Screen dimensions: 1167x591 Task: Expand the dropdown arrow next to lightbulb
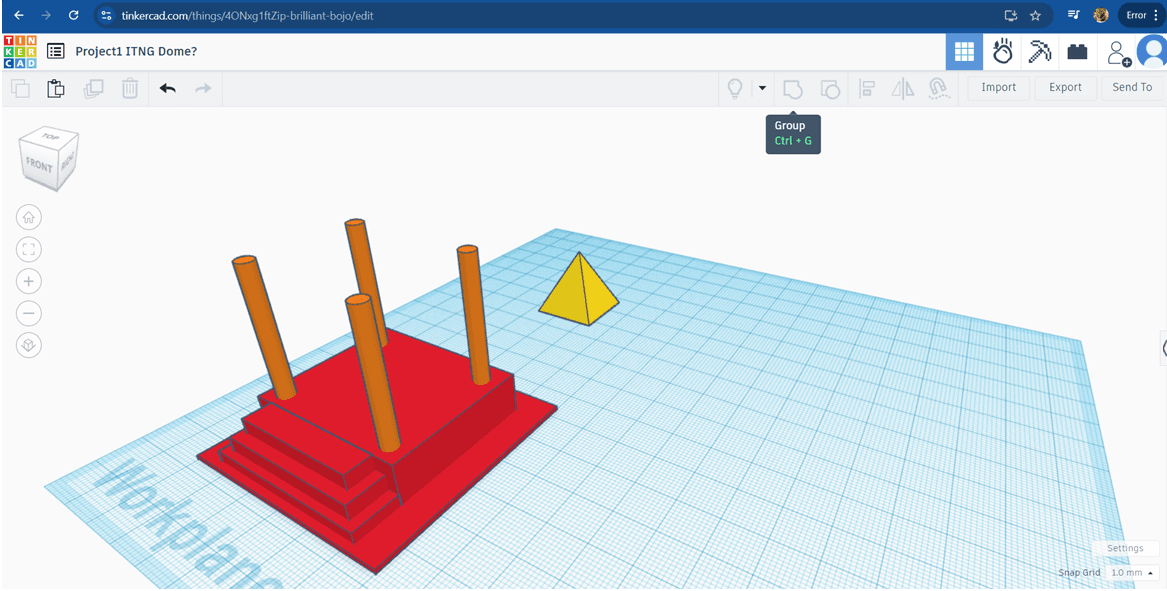tap(762, 88)
